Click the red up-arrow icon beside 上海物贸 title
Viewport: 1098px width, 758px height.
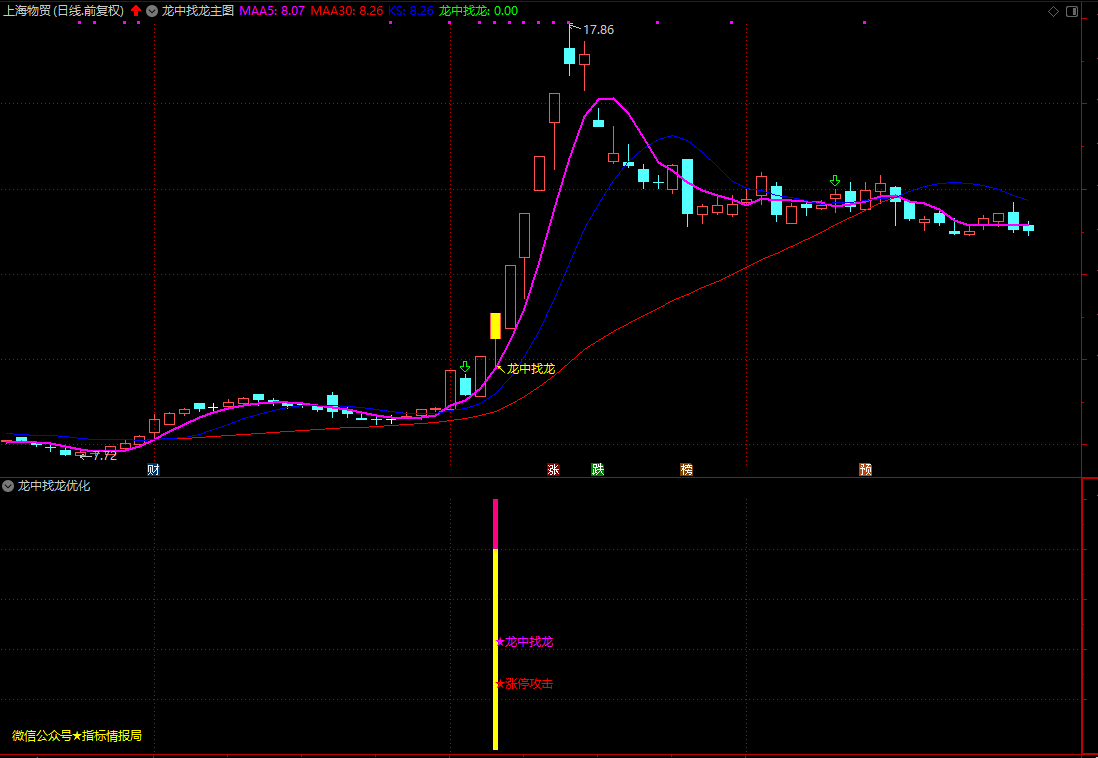click(x=136, y=11)
